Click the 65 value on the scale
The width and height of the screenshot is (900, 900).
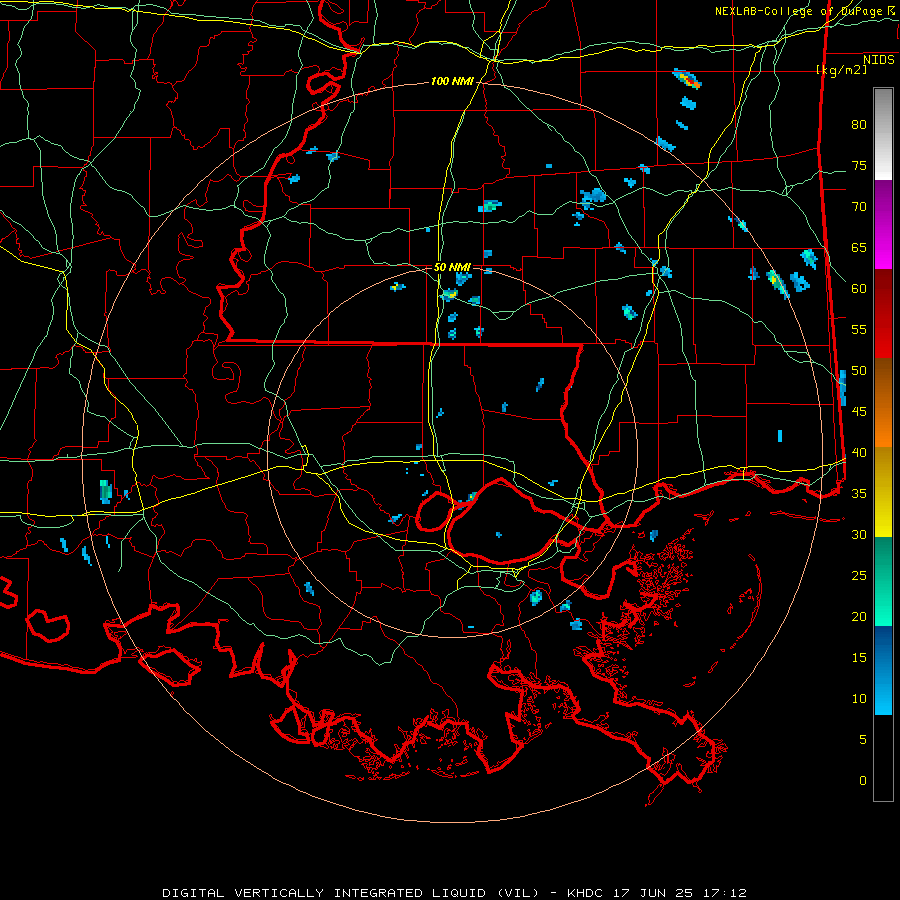[x=859, y=248]
